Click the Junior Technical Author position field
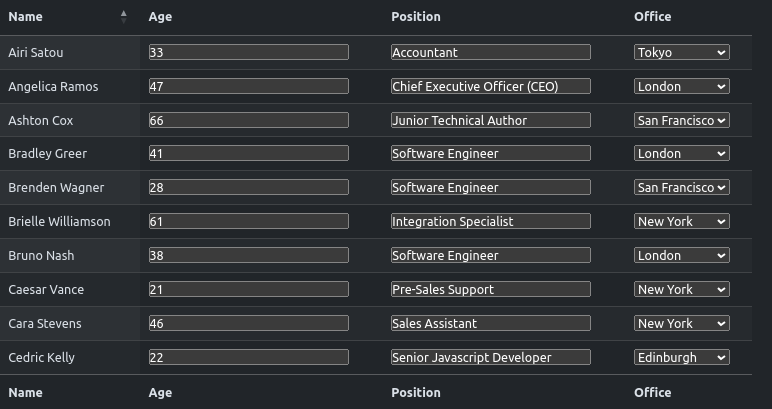Viewport: 772px width, 409px height. (490, 120)
